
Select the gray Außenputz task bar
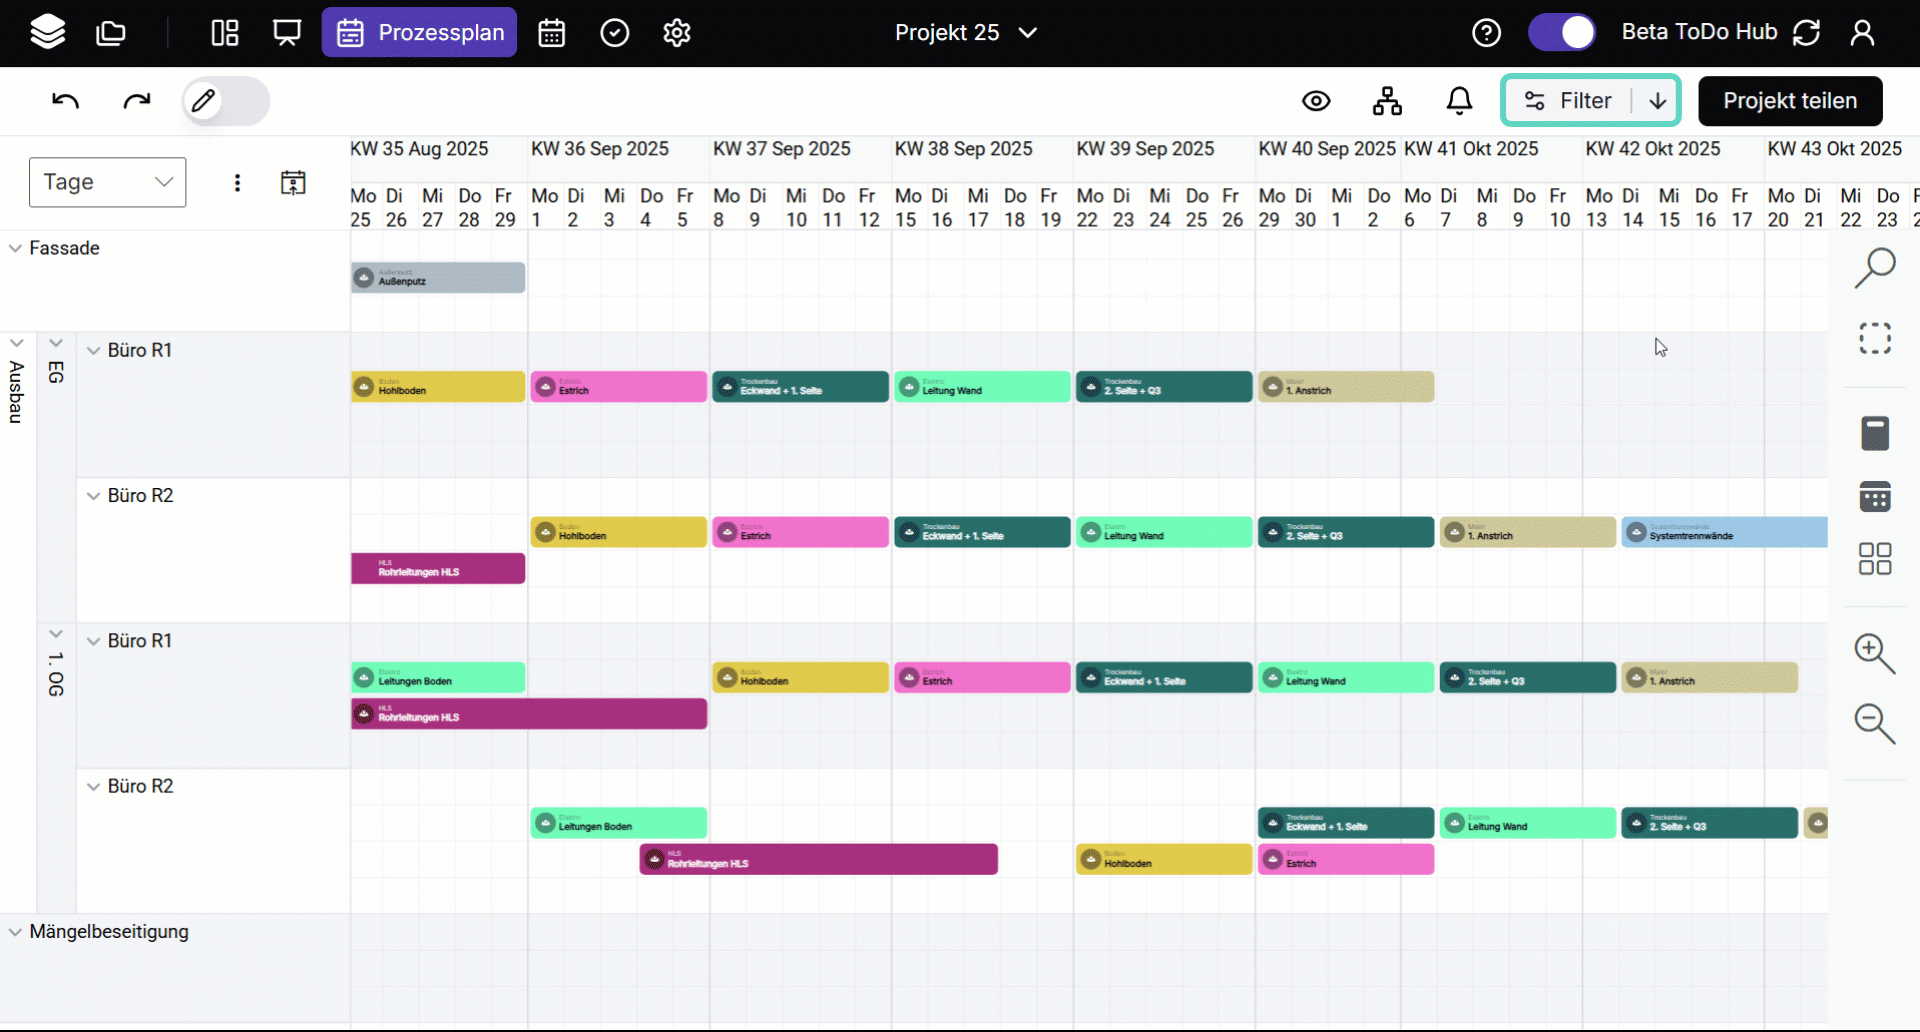[438, 278]
